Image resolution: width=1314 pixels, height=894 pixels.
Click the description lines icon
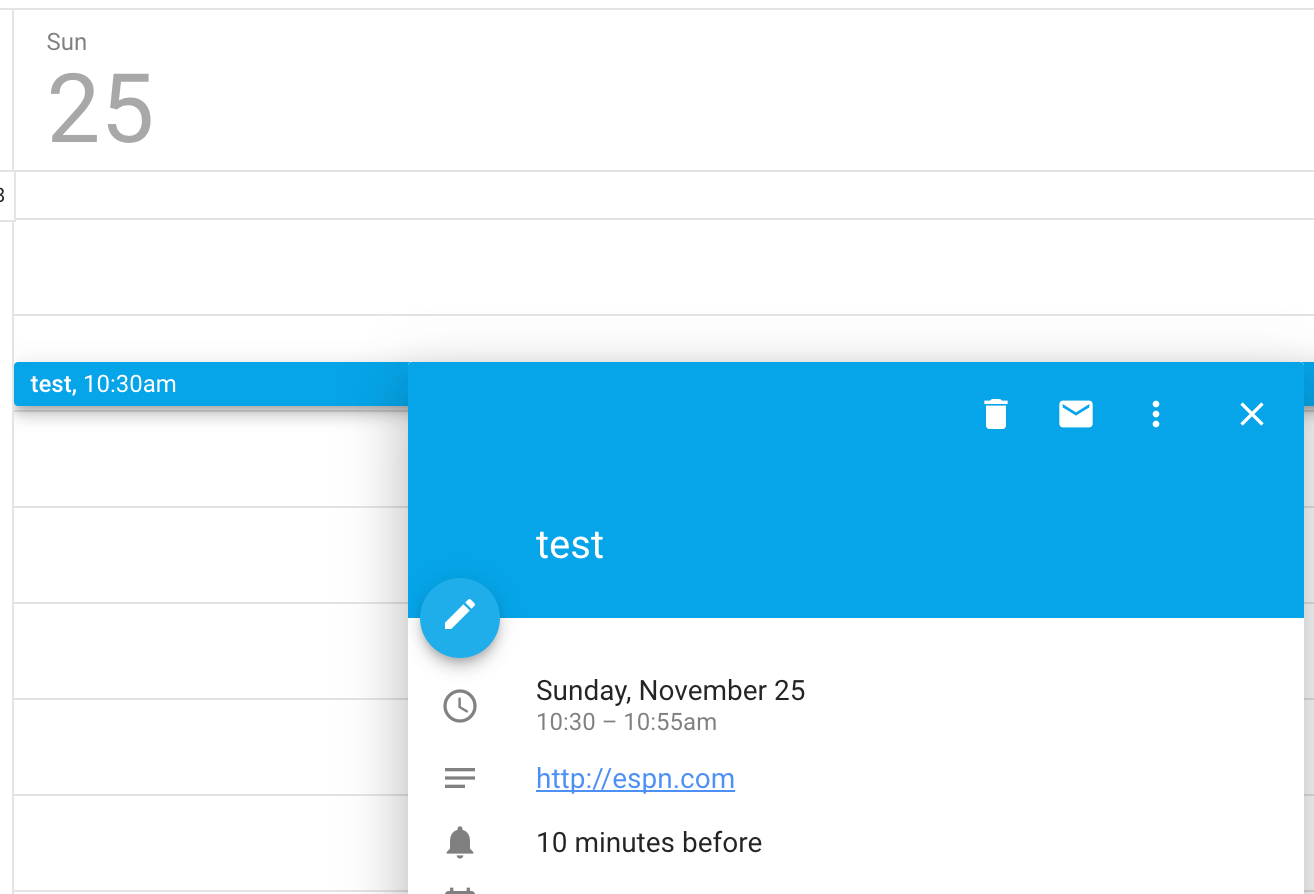460,777
